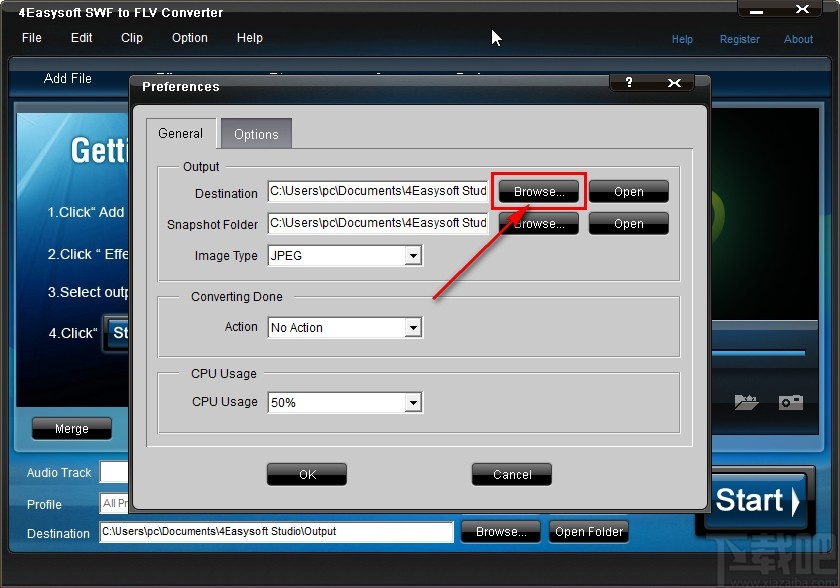The width and height of the screenshot is (840, 588).
Task: Open the Clip menu
Action: (131, 38)
